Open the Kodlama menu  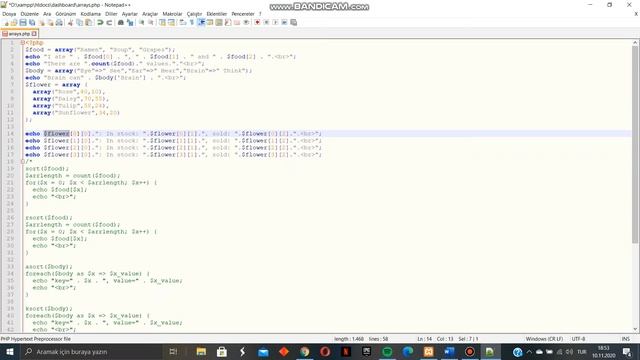pyautogui.click(x=90, y=14)
